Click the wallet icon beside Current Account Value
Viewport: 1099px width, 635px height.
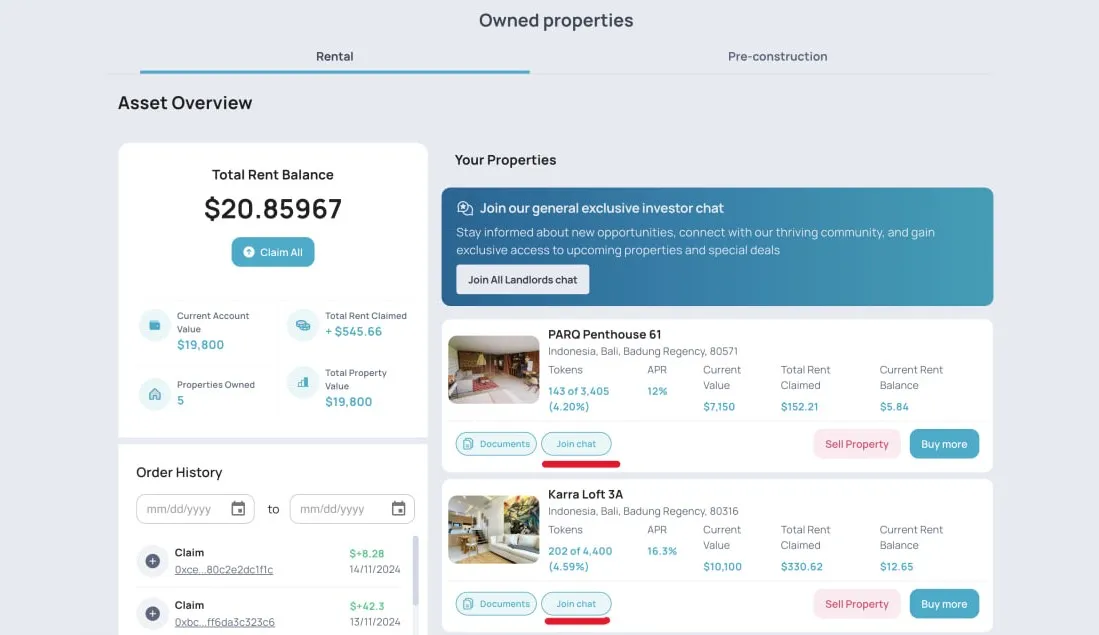pyautogui.click(x=155, y=325)
